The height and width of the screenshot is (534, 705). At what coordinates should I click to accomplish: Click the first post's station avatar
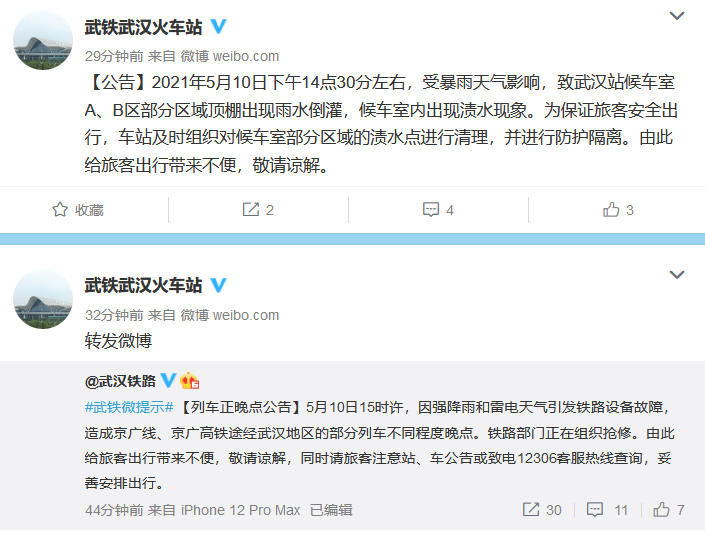coord(43,40)
